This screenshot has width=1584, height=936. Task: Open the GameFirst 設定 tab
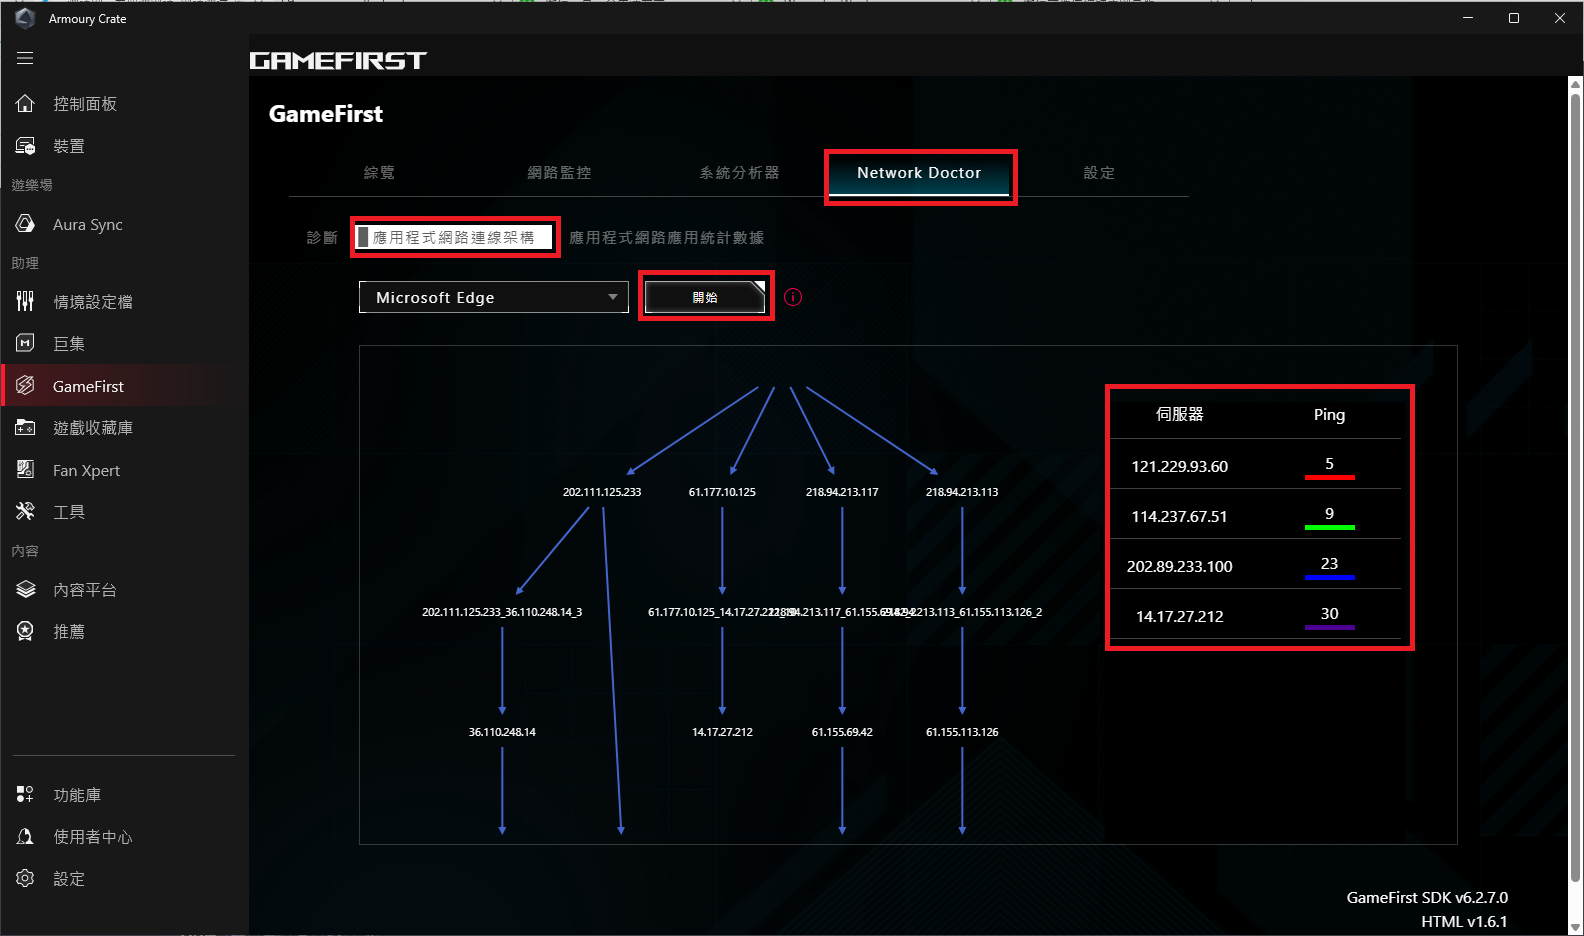click(1099, 173)
